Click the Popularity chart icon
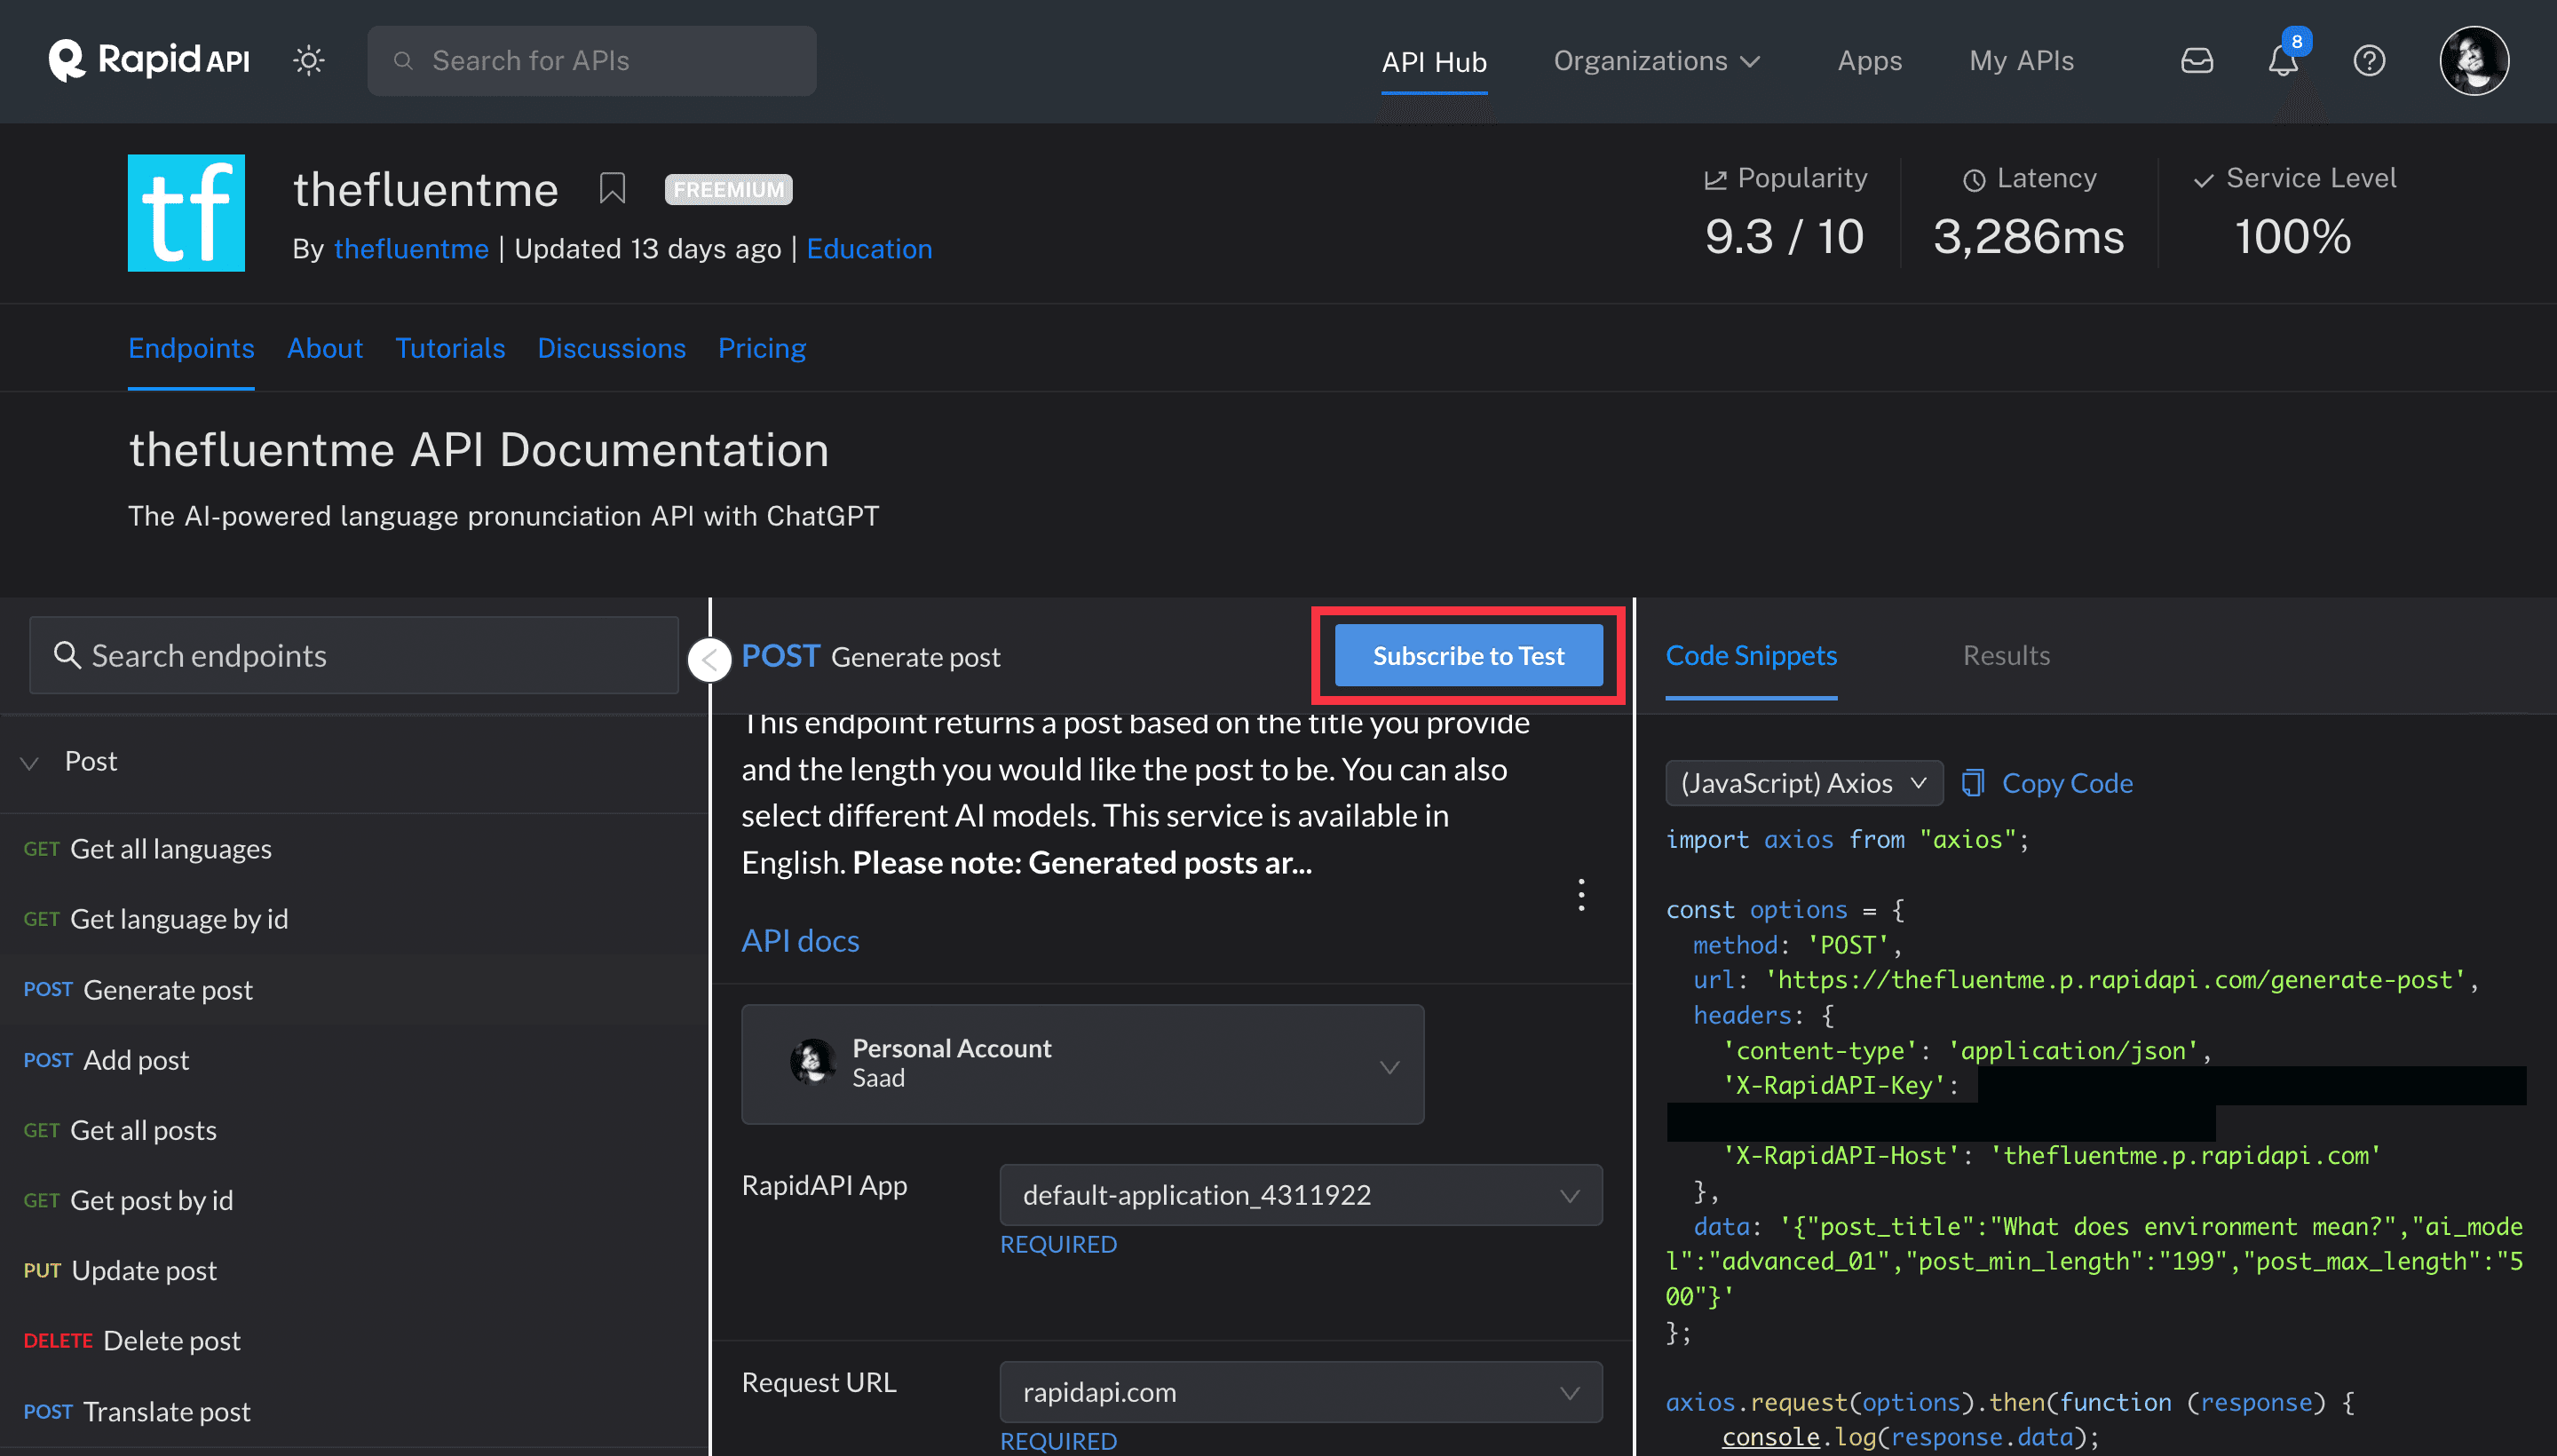2557x1456 pixels. coord(1715,180)
